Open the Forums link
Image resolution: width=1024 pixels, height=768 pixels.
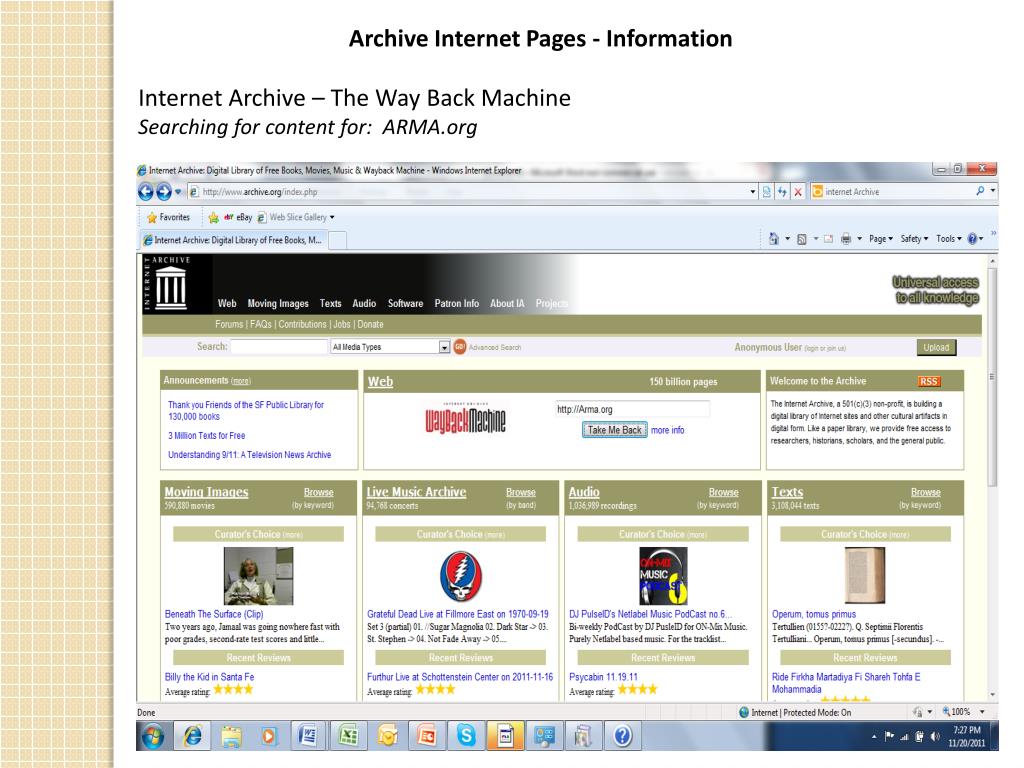click(229, 324)
